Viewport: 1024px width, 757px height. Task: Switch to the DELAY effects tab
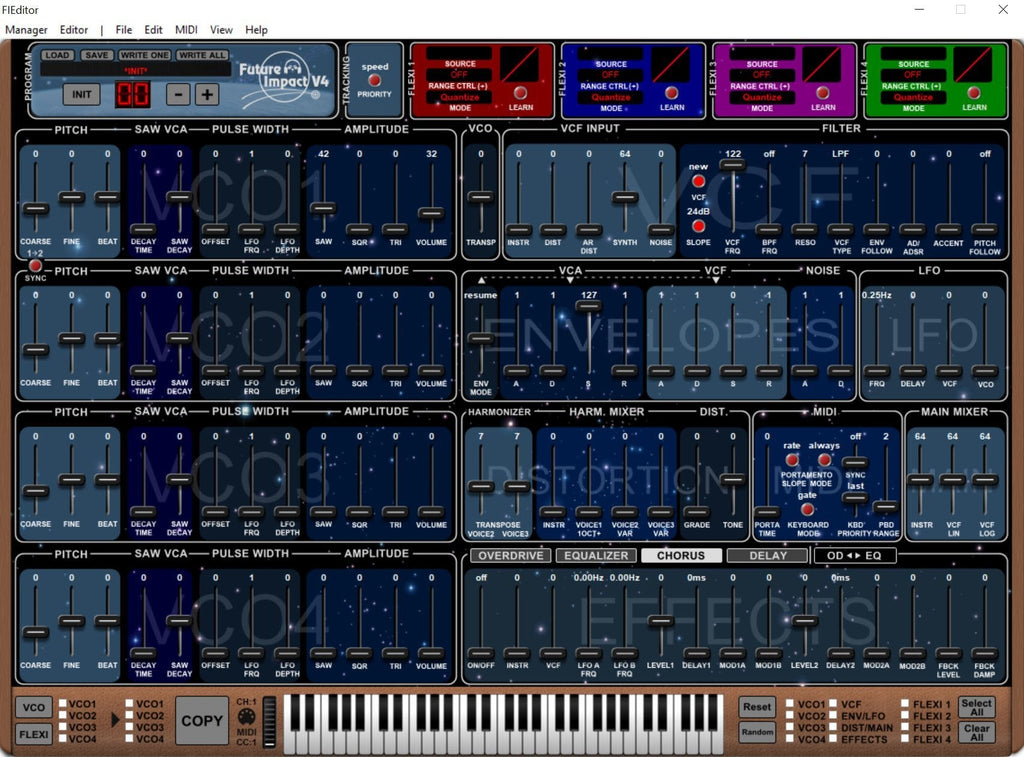click(768, 555)
